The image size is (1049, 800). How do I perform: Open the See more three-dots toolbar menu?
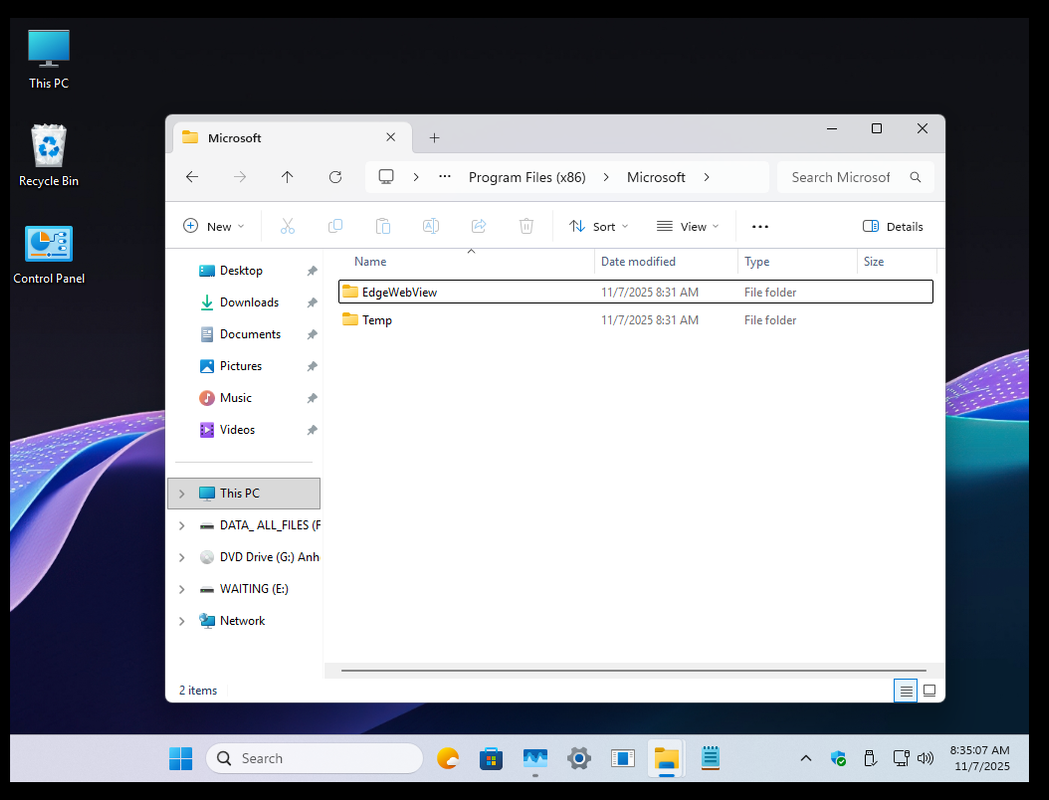coord(760,227)
